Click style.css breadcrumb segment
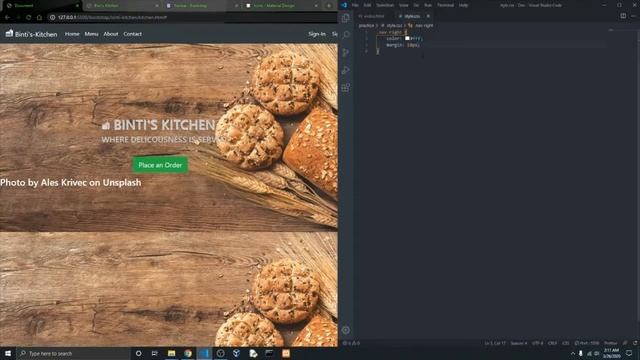 coord(395,25)
